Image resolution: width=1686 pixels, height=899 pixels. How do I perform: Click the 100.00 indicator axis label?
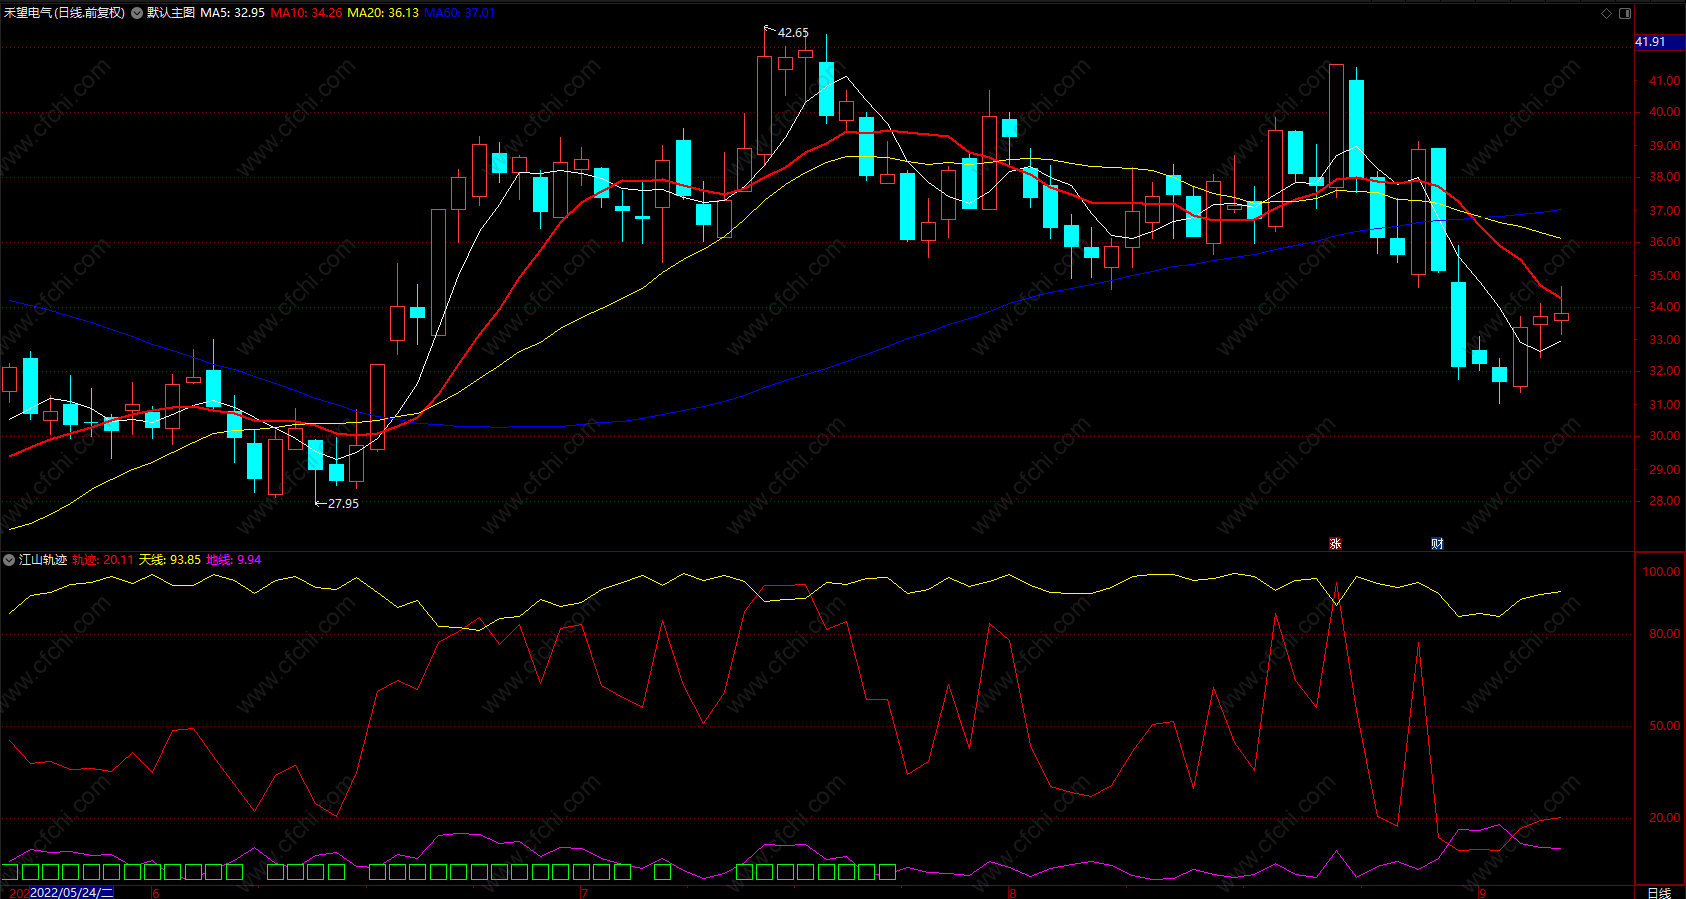(x=1662, y=572)
